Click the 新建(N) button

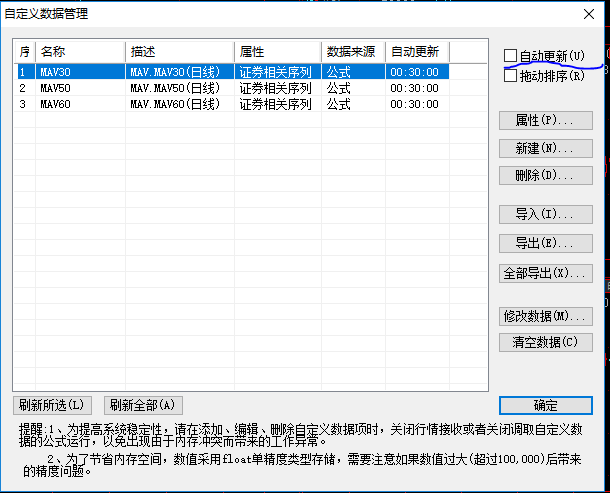pos(546,149)
